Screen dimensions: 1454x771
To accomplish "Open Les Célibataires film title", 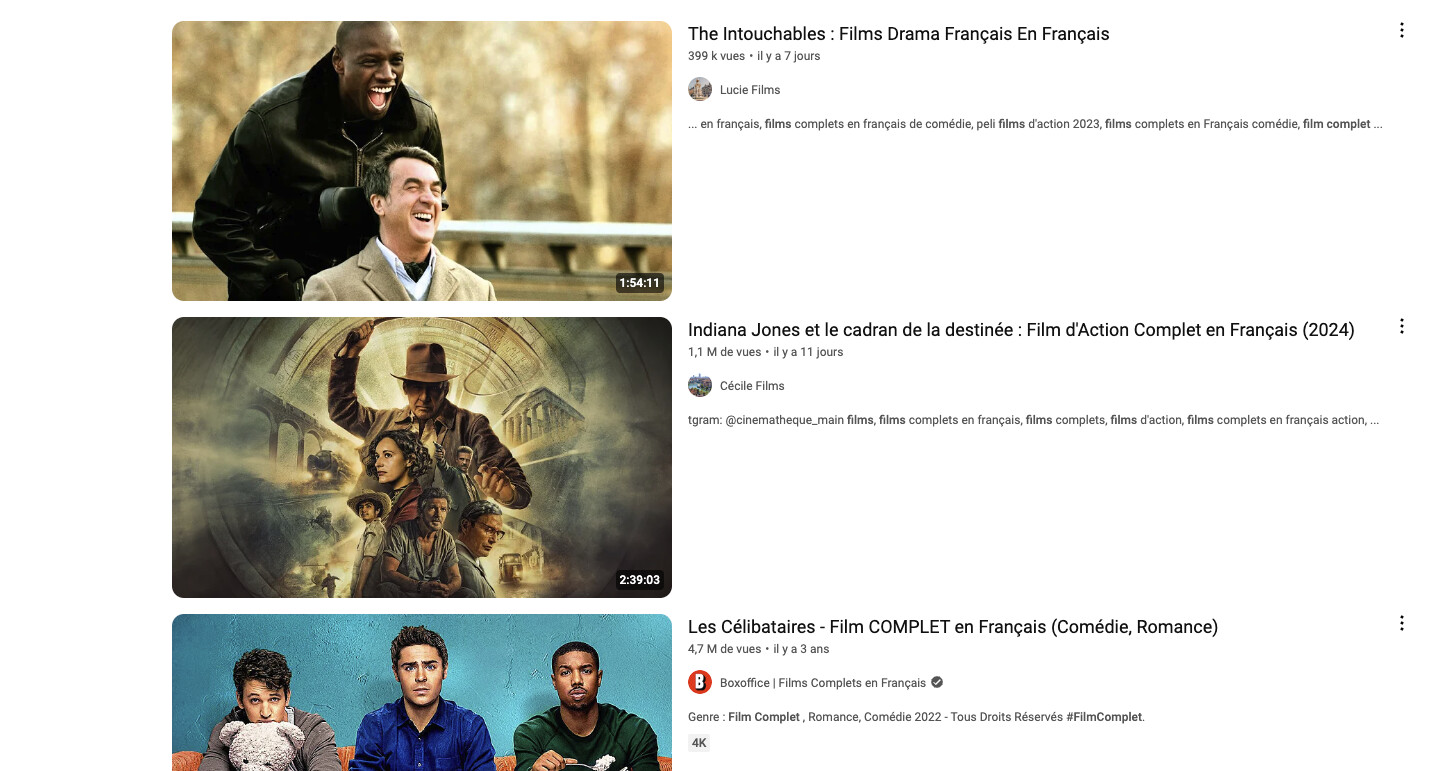I will [x=953, y=627].
